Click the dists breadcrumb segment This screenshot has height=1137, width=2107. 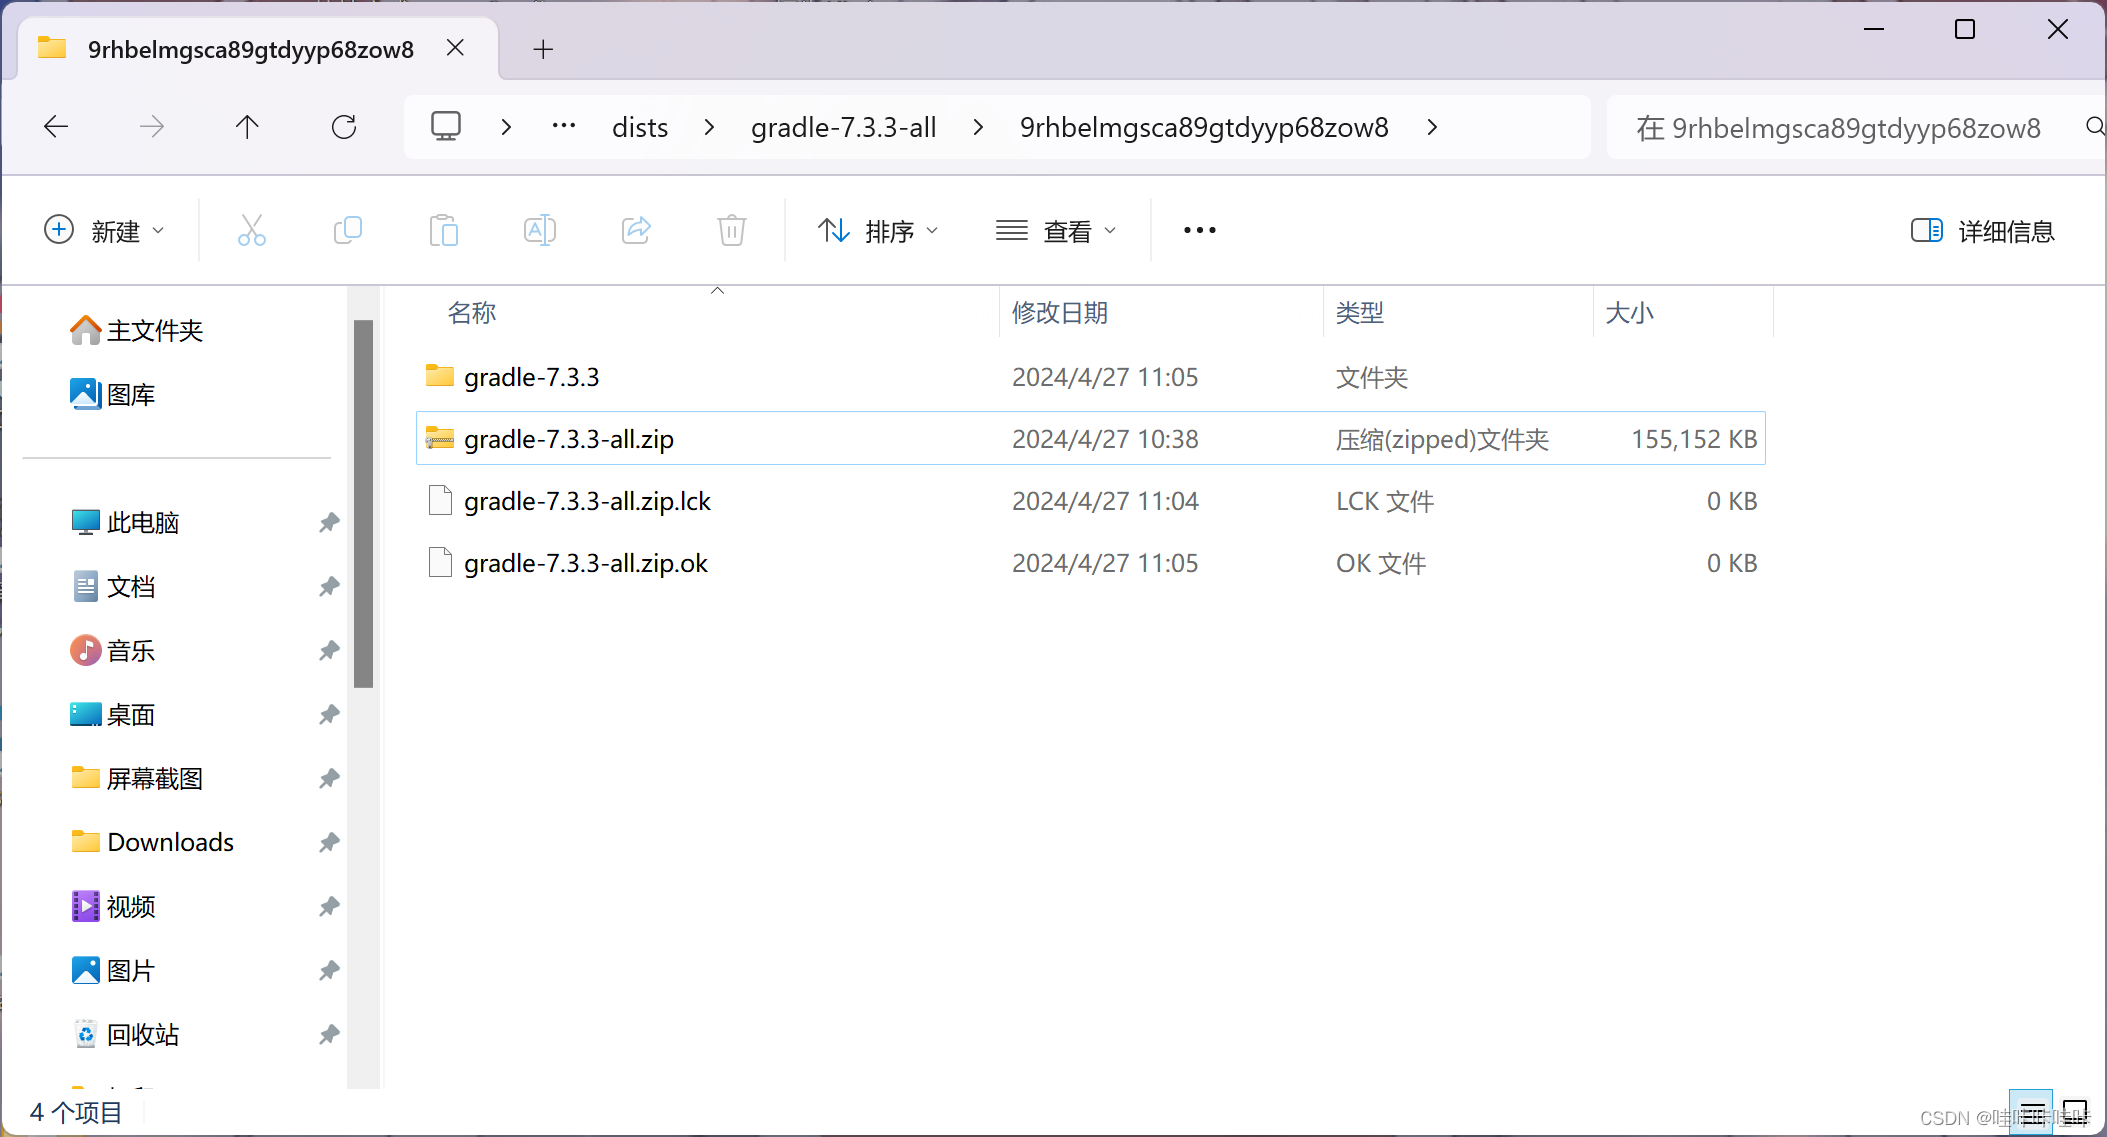tap(639, 127)
